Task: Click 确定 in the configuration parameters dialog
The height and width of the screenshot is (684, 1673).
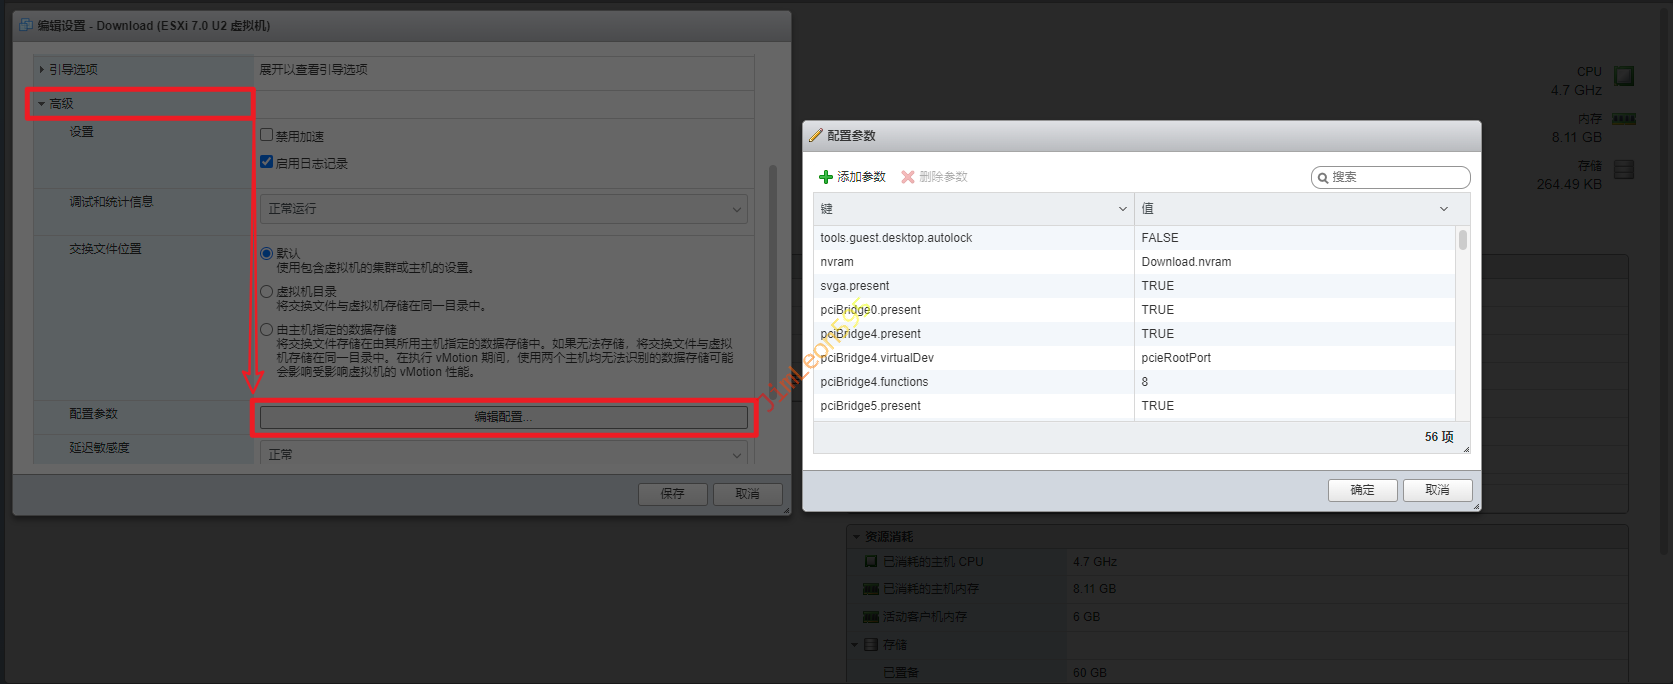Action: click(x=1362, y=490)
